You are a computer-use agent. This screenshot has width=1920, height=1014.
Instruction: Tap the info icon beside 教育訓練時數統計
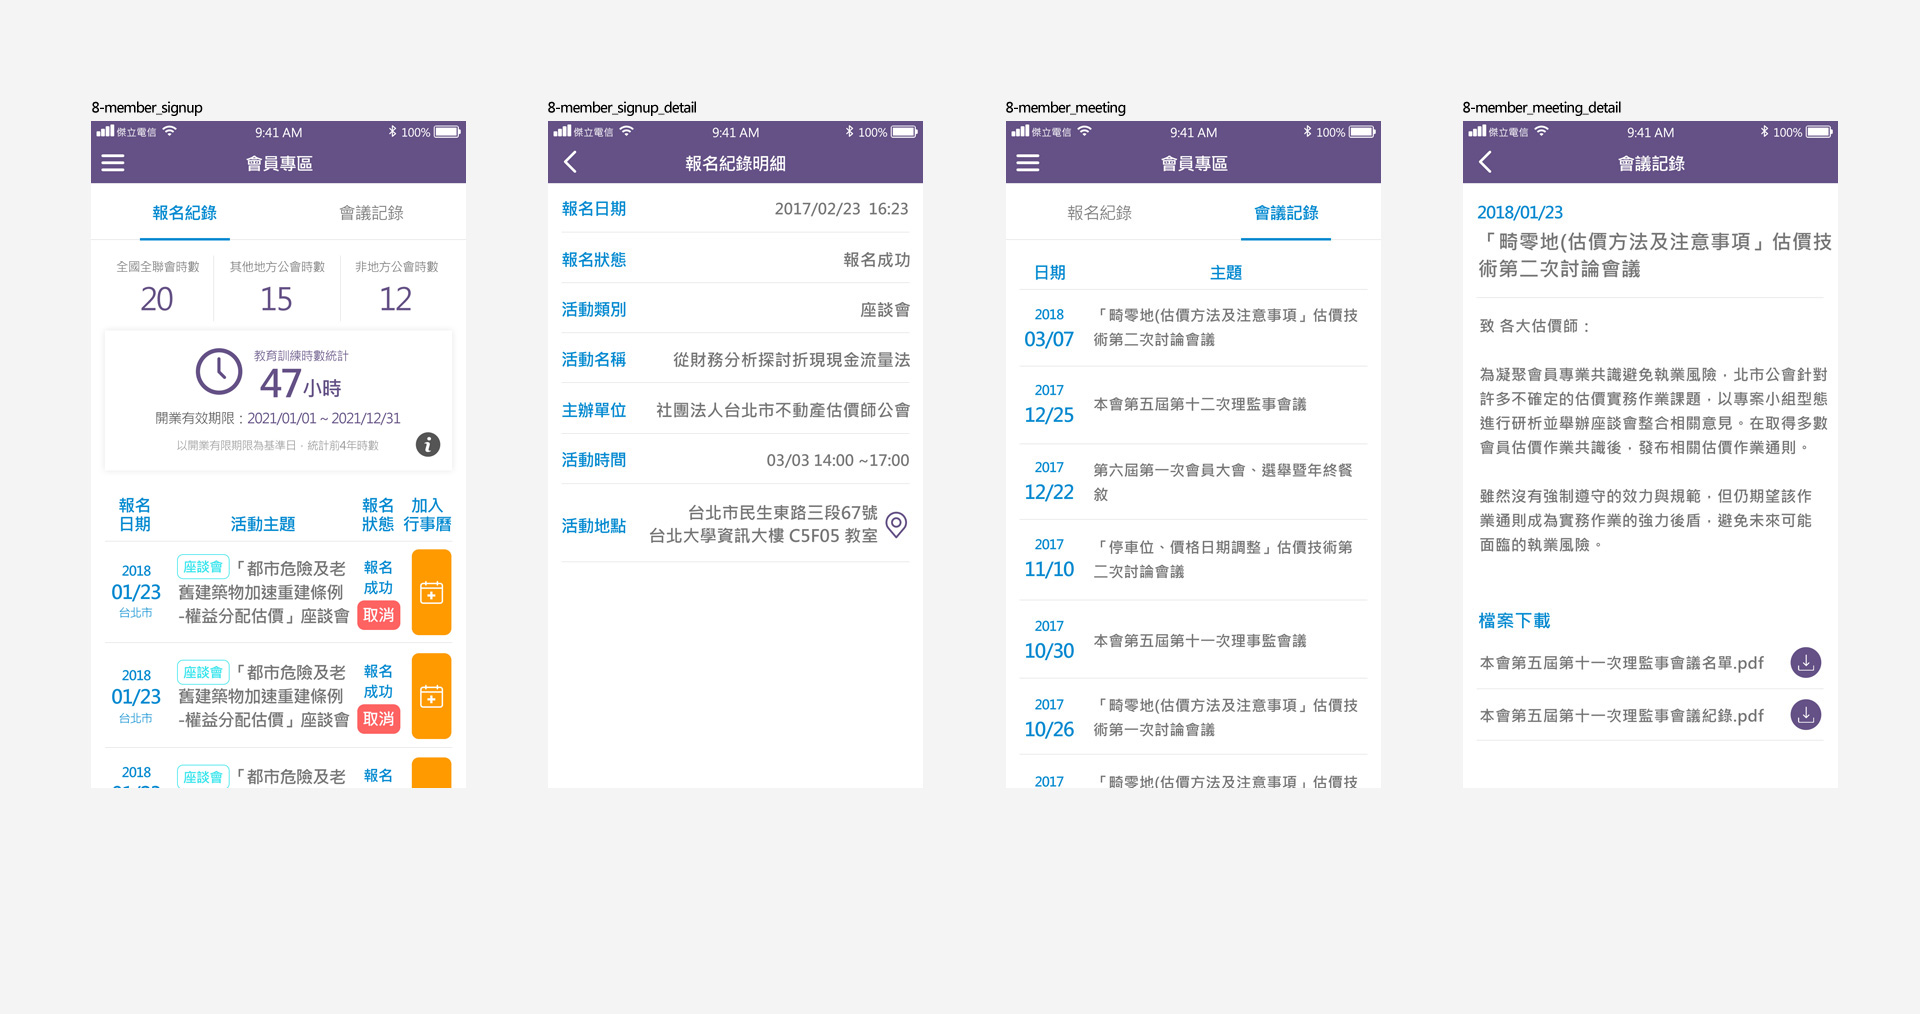coord(428,445)
